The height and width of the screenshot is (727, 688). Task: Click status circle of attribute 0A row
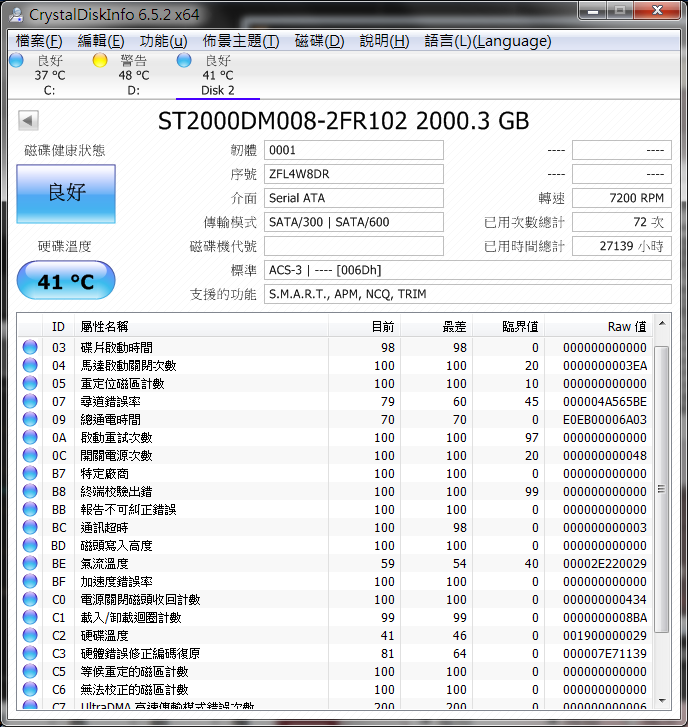(x=30, y=437)
